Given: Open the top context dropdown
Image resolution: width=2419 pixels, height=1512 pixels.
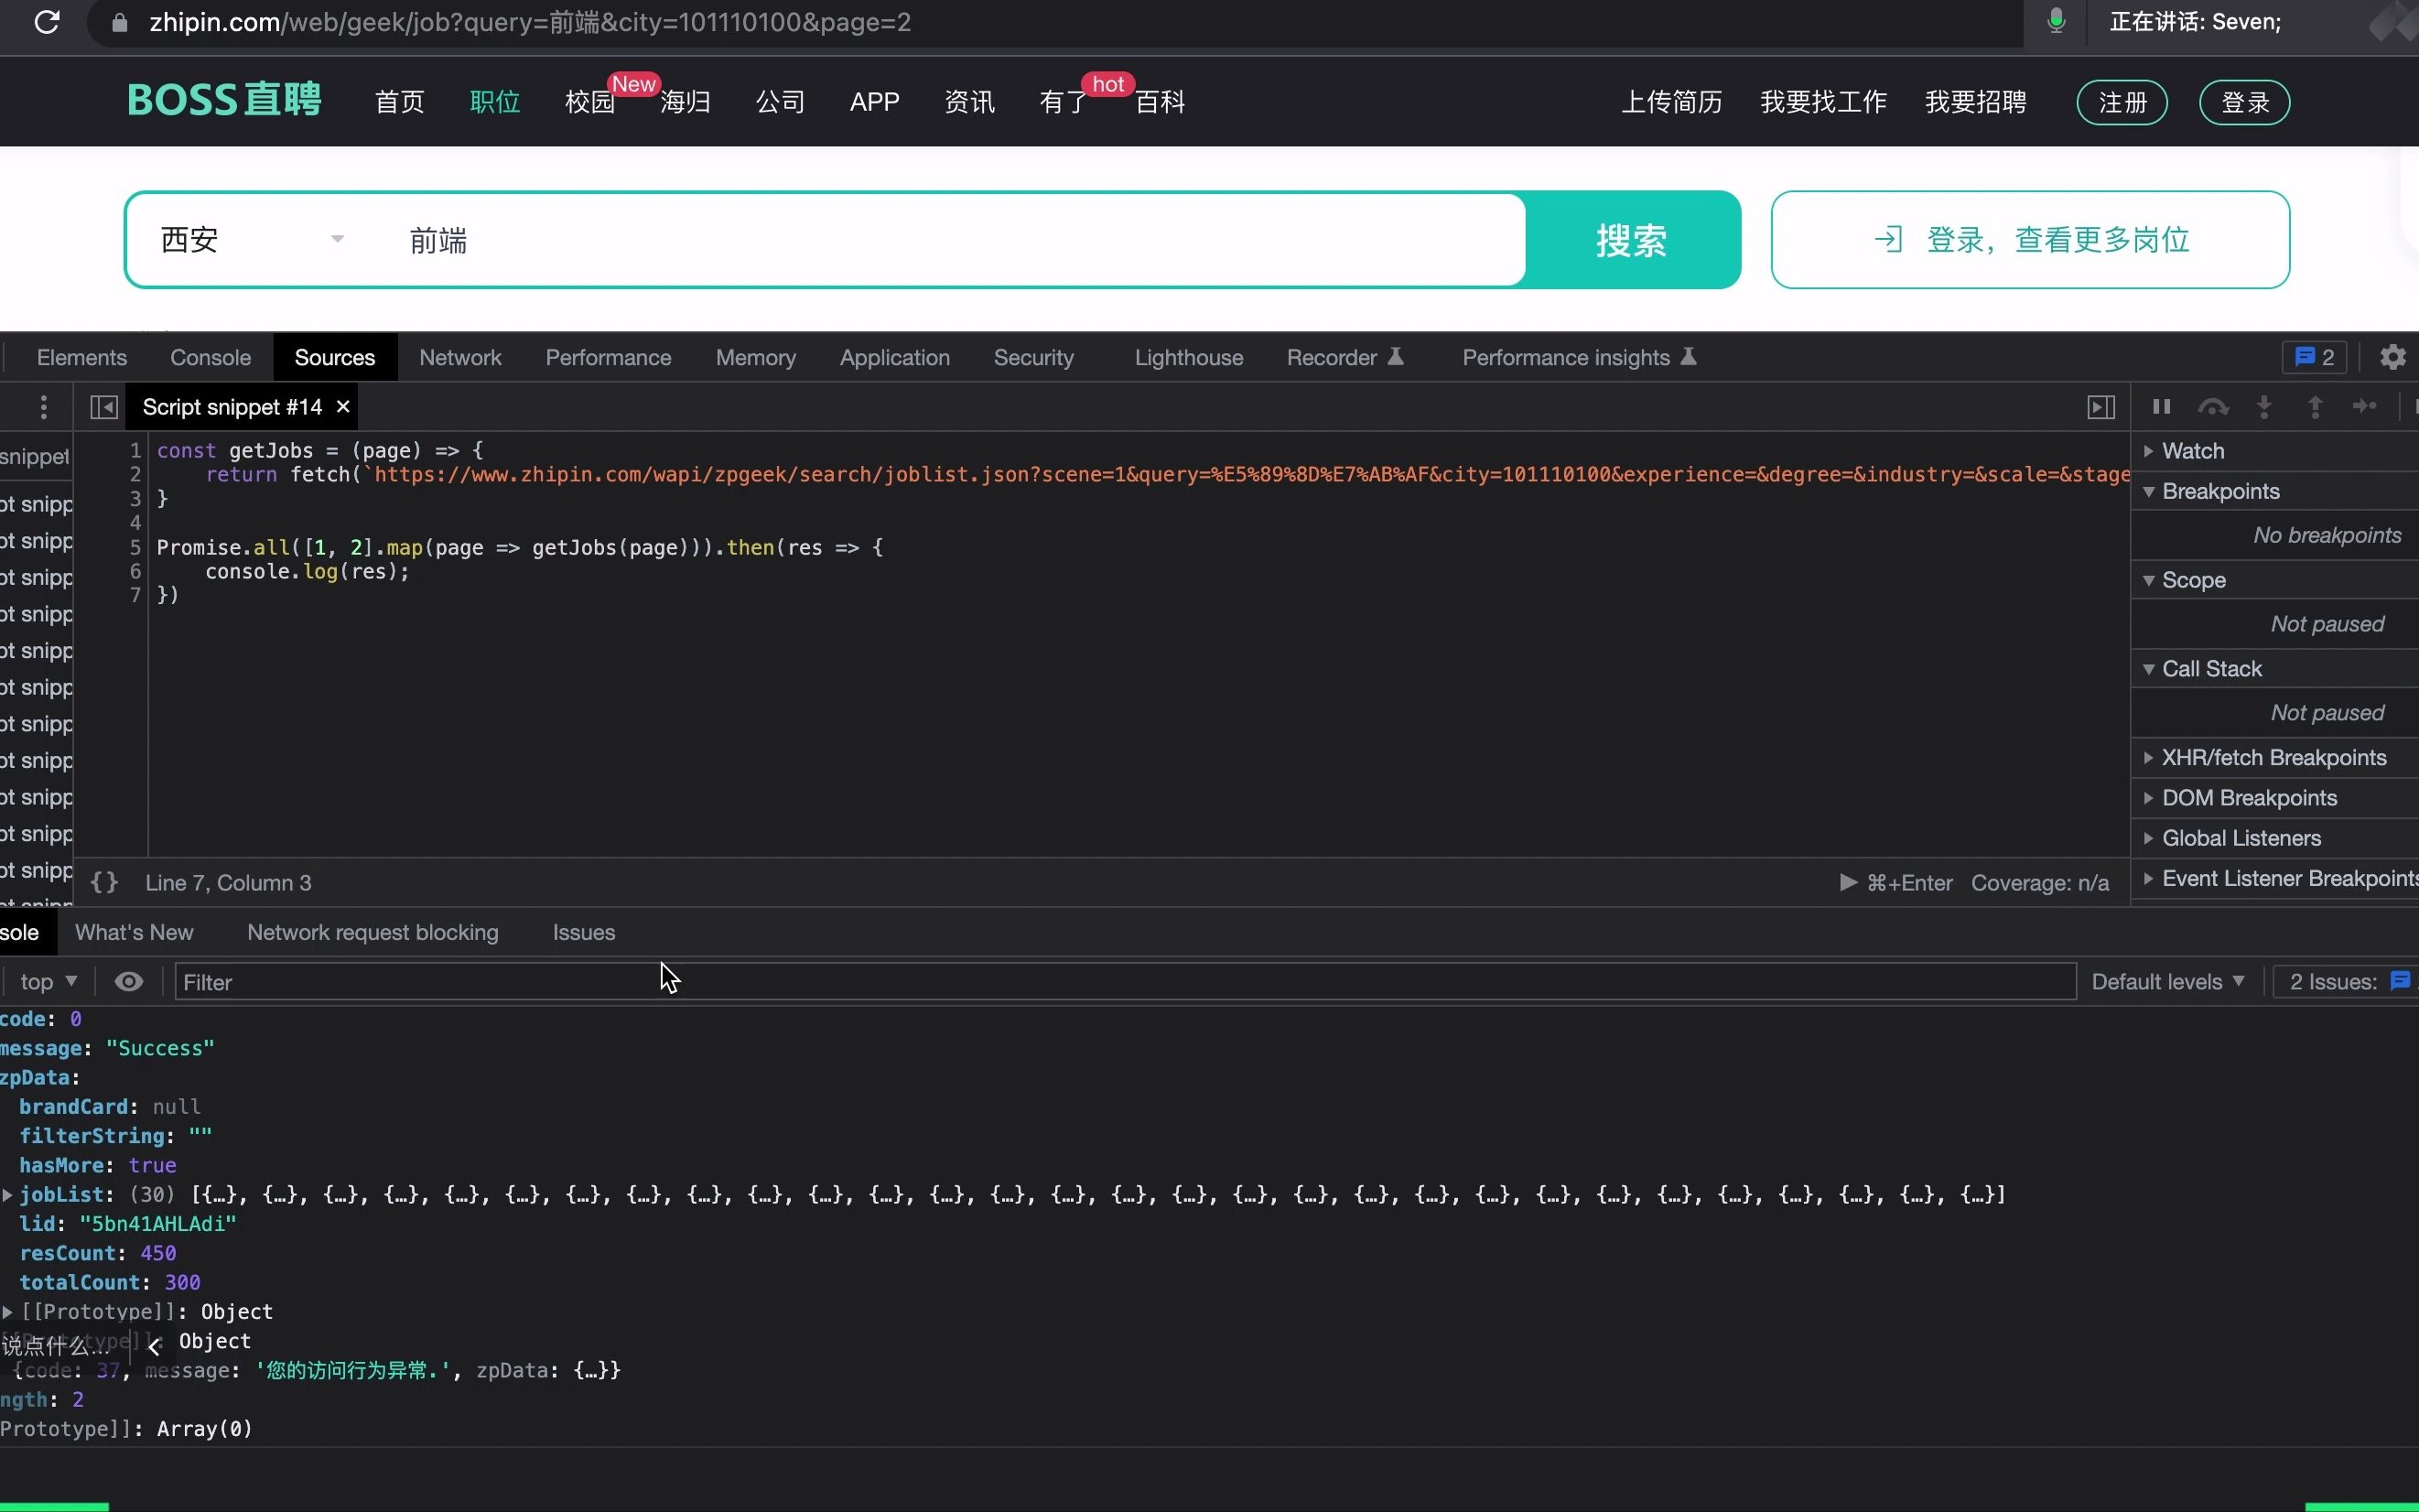Looking at the screenshot, I should [x=48, y=981].
